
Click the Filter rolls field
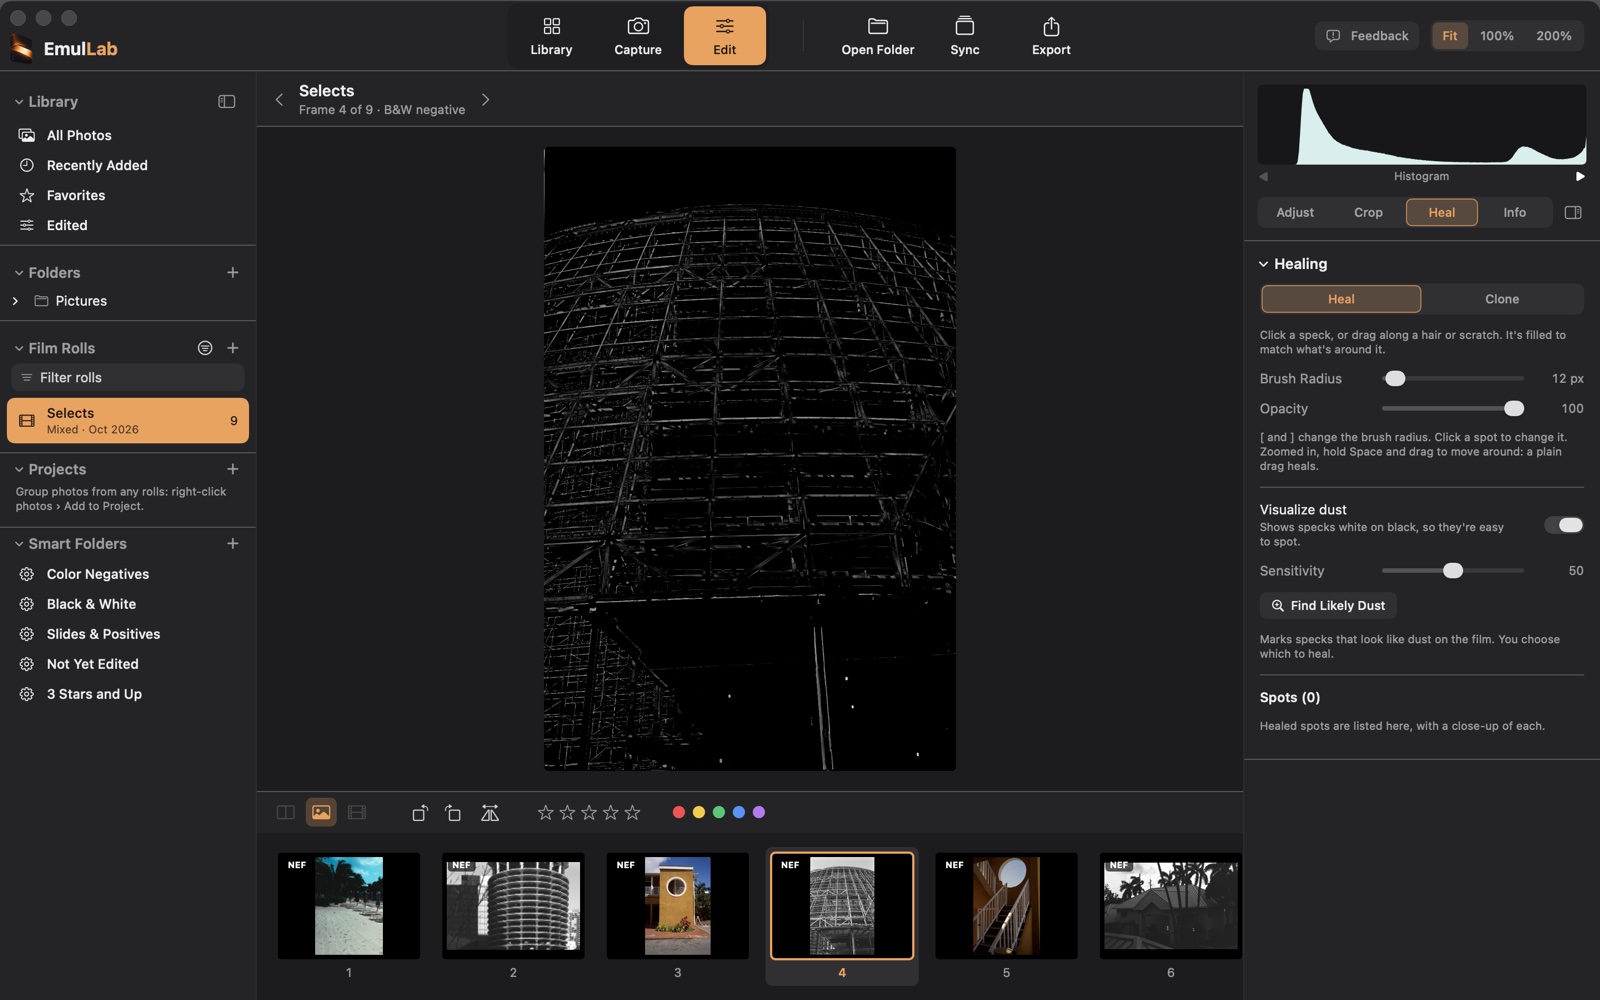click(x=128, y=377)
